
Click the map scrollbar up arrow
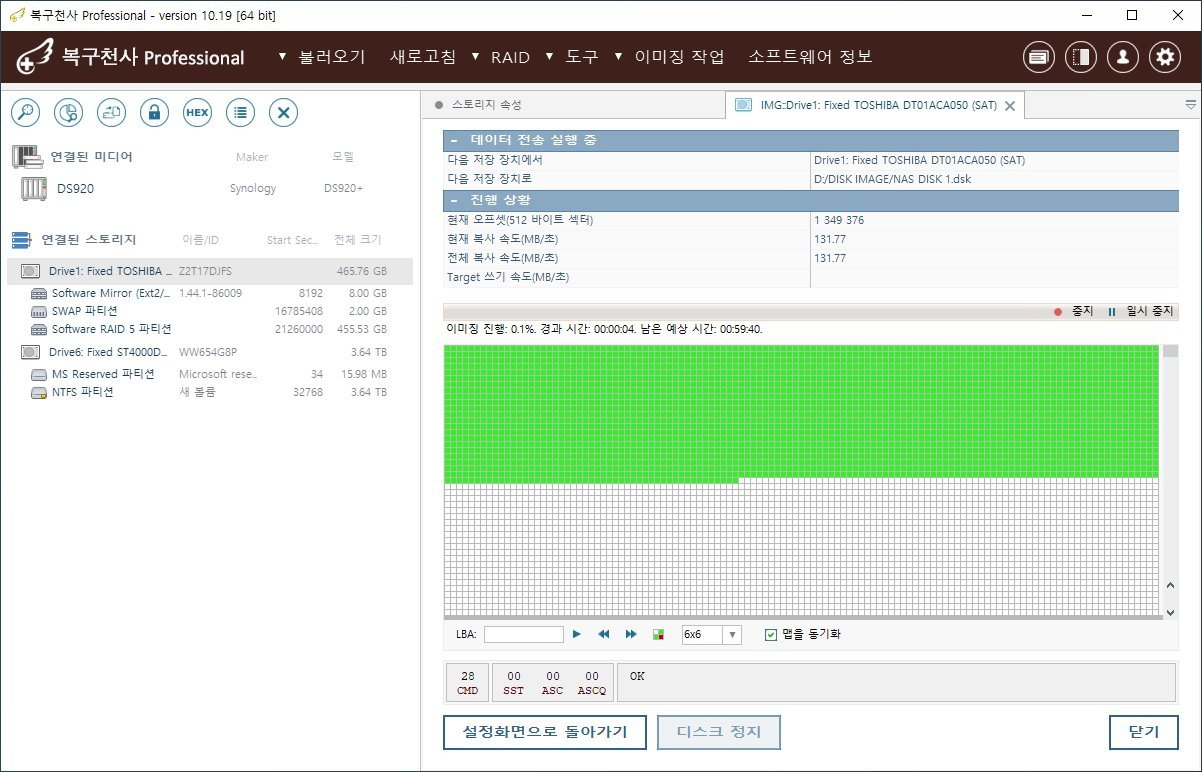[x=1170, y=584]
